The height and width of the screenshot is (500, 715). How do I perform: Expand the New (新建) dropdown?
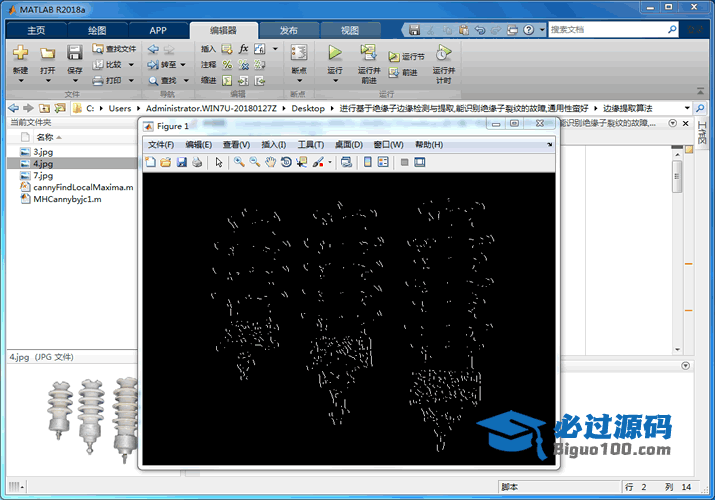click(x=20, y=82)
